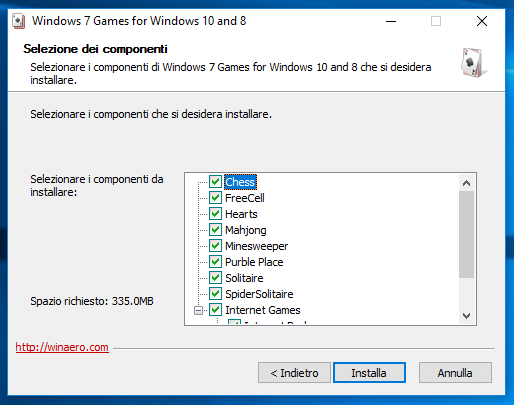Click the component list scrollbar thumb
This screenshot has height=405, width=514.
[x=466, y=234]
